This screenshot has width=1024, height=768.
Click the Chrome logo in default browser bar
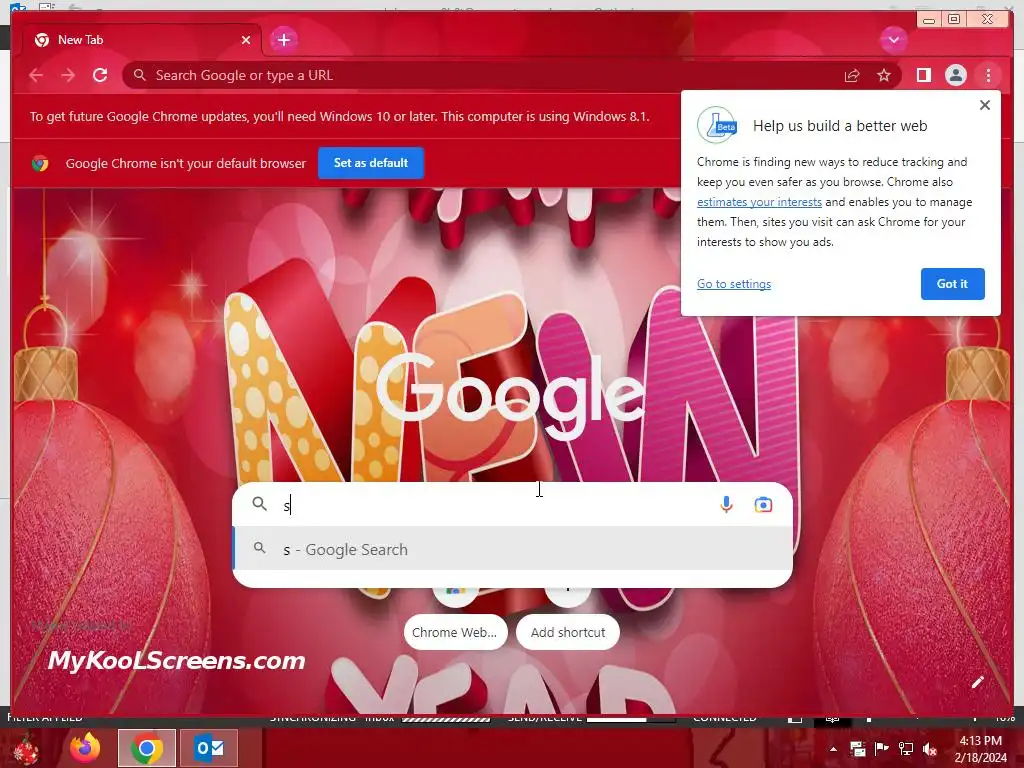(x=40, y=163)
